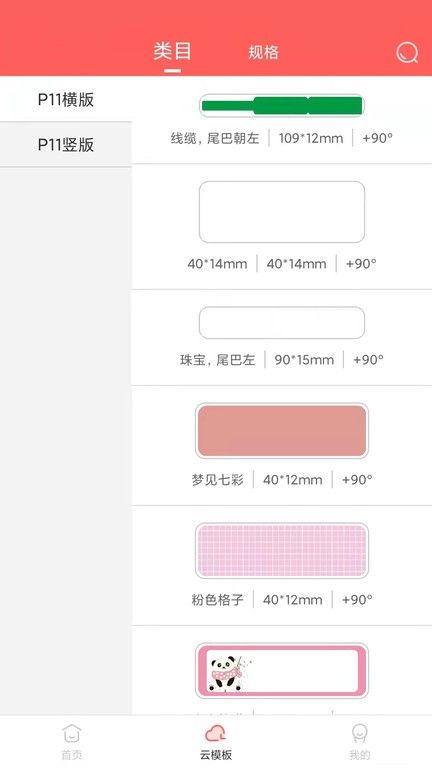This screenshot has width=432, height=768.
Task: Tap the 粉色格子 template name
Action: [217, 600]
